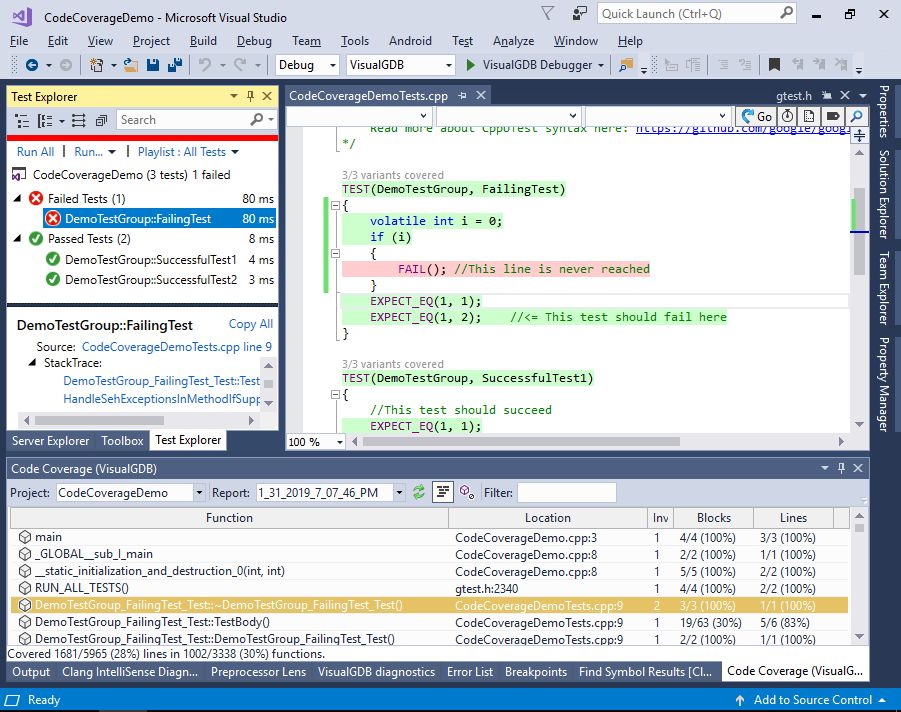Switch to the Error List tab
This screenshot has width=901, height=712.
[x=470, y=672]
